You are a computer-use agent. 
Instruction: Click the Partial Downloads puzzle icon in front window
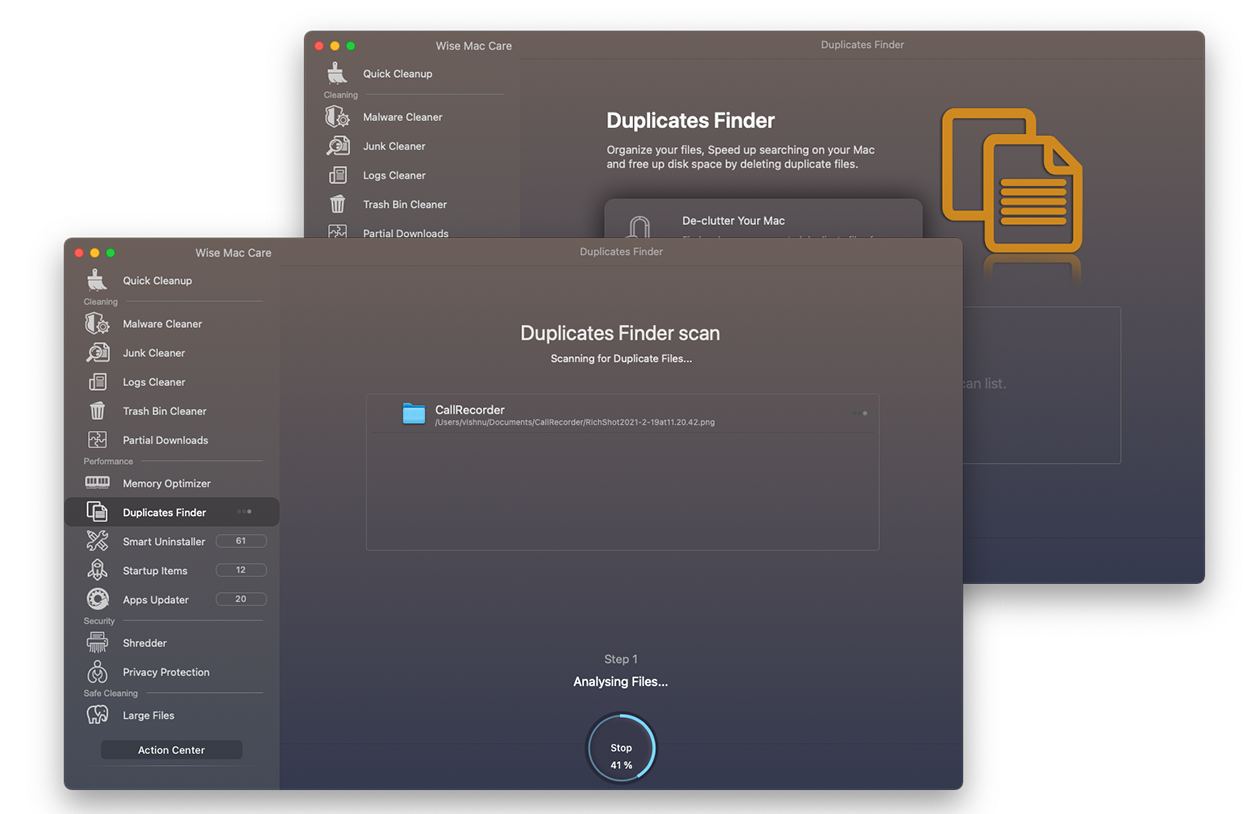(97, 440)
